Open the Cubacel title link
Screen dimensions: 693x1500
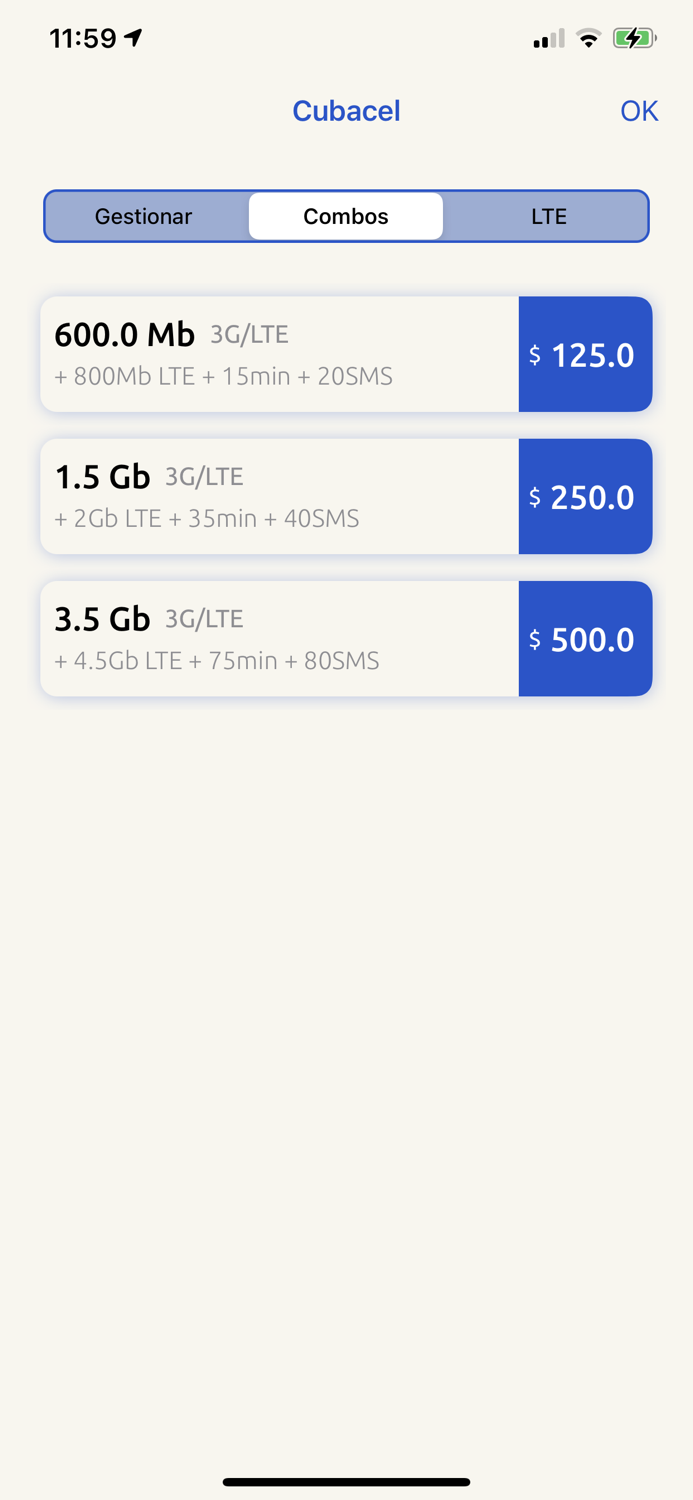[346, 111]
